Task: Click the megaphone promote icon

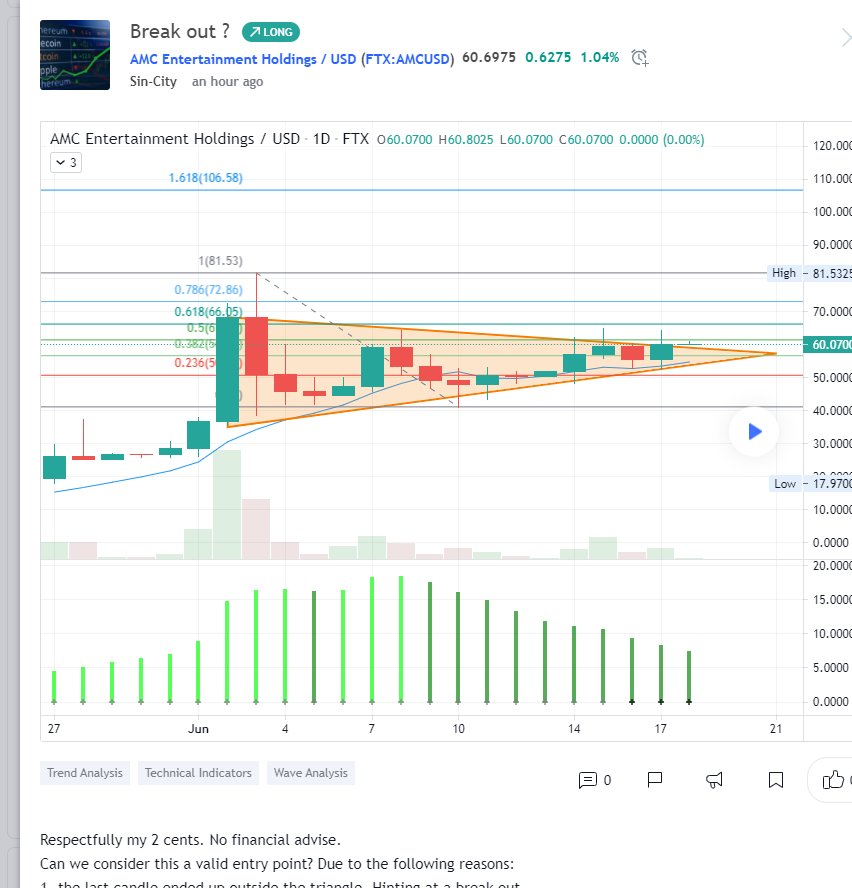Action: tap(715, 780)
